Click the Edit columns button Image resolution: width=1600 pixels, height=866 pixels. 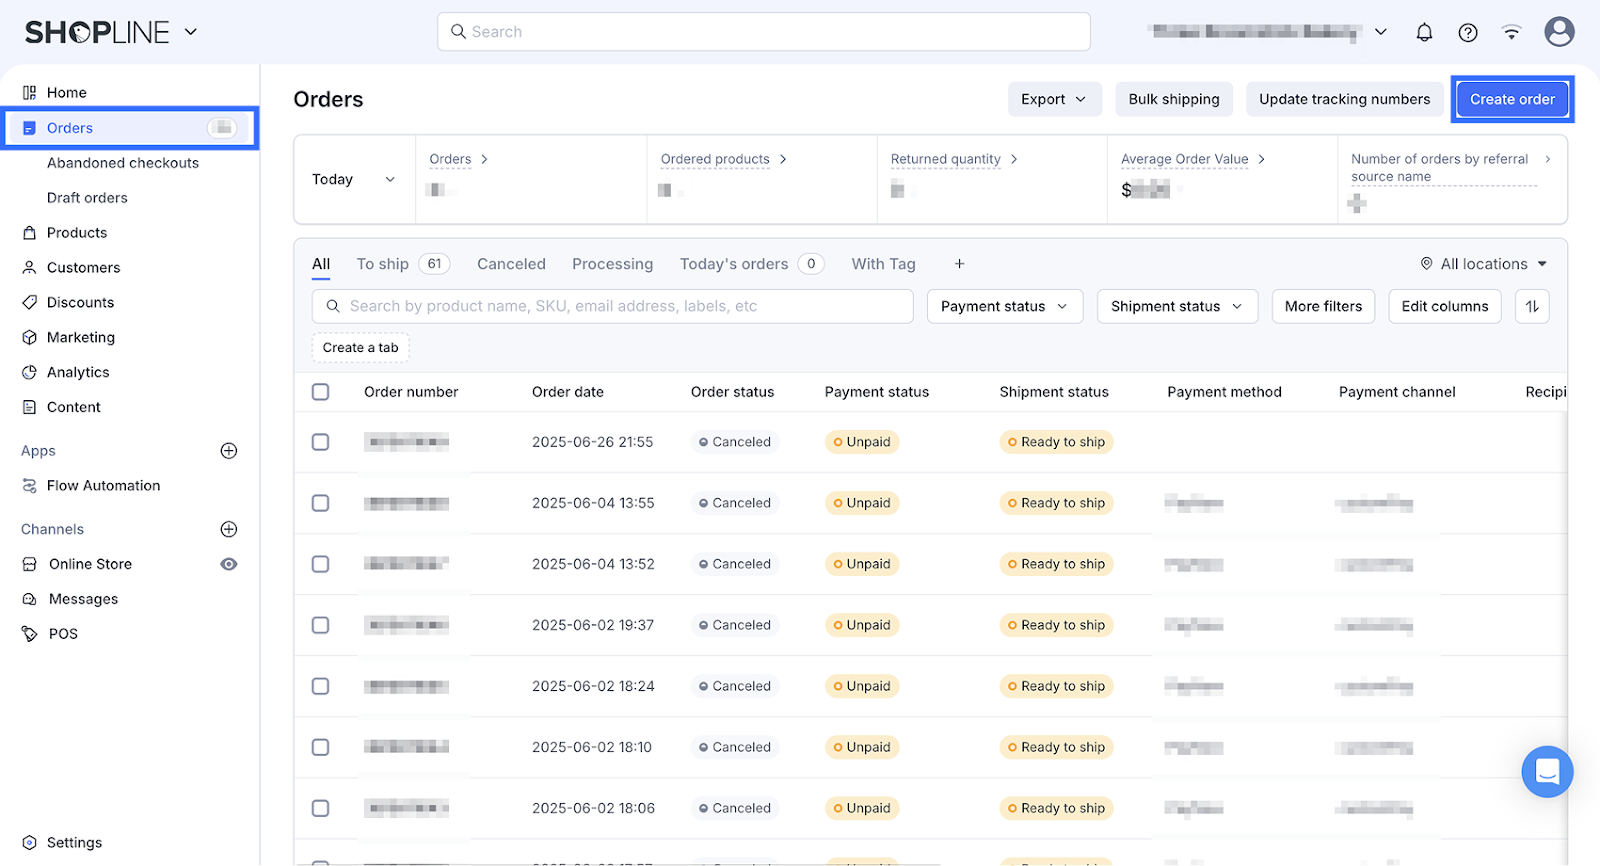point(1444,306)
